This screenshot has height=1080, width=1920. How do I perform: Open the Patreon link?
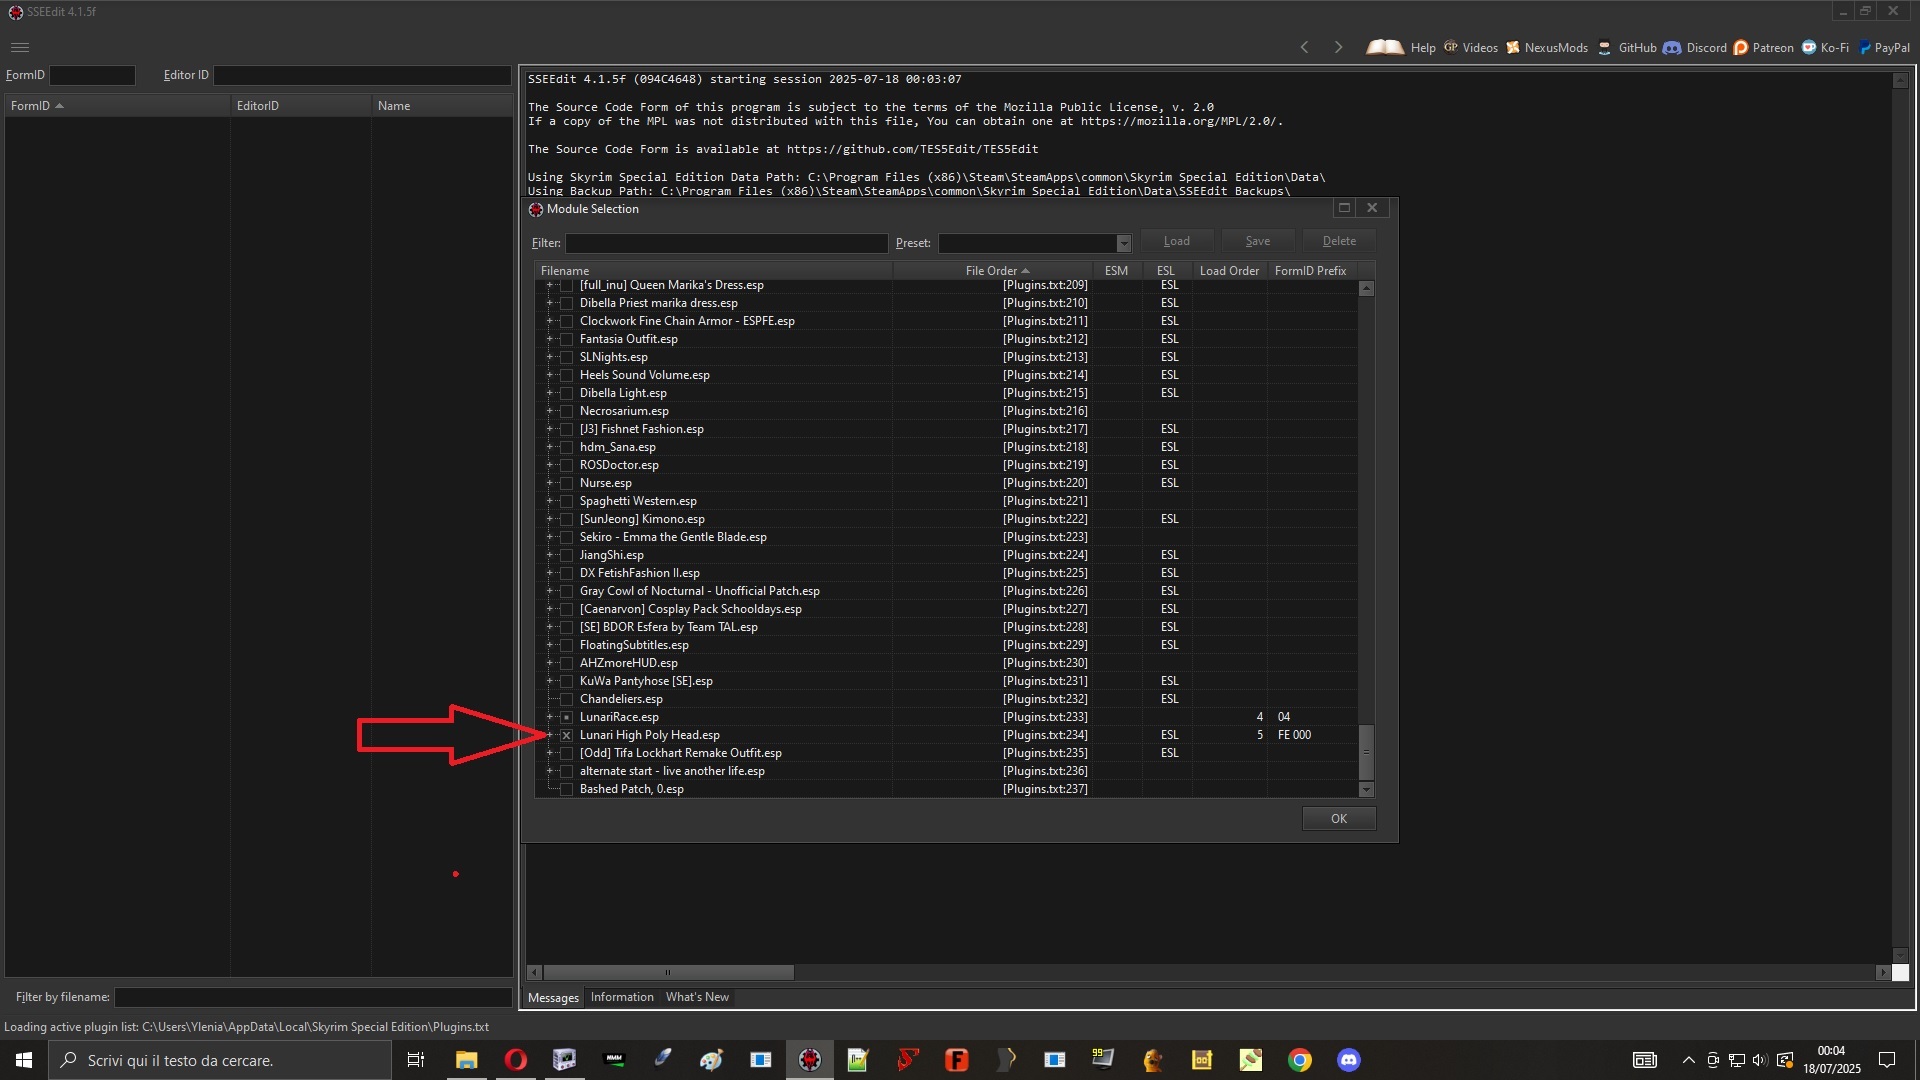click(x=1764, y=47)
